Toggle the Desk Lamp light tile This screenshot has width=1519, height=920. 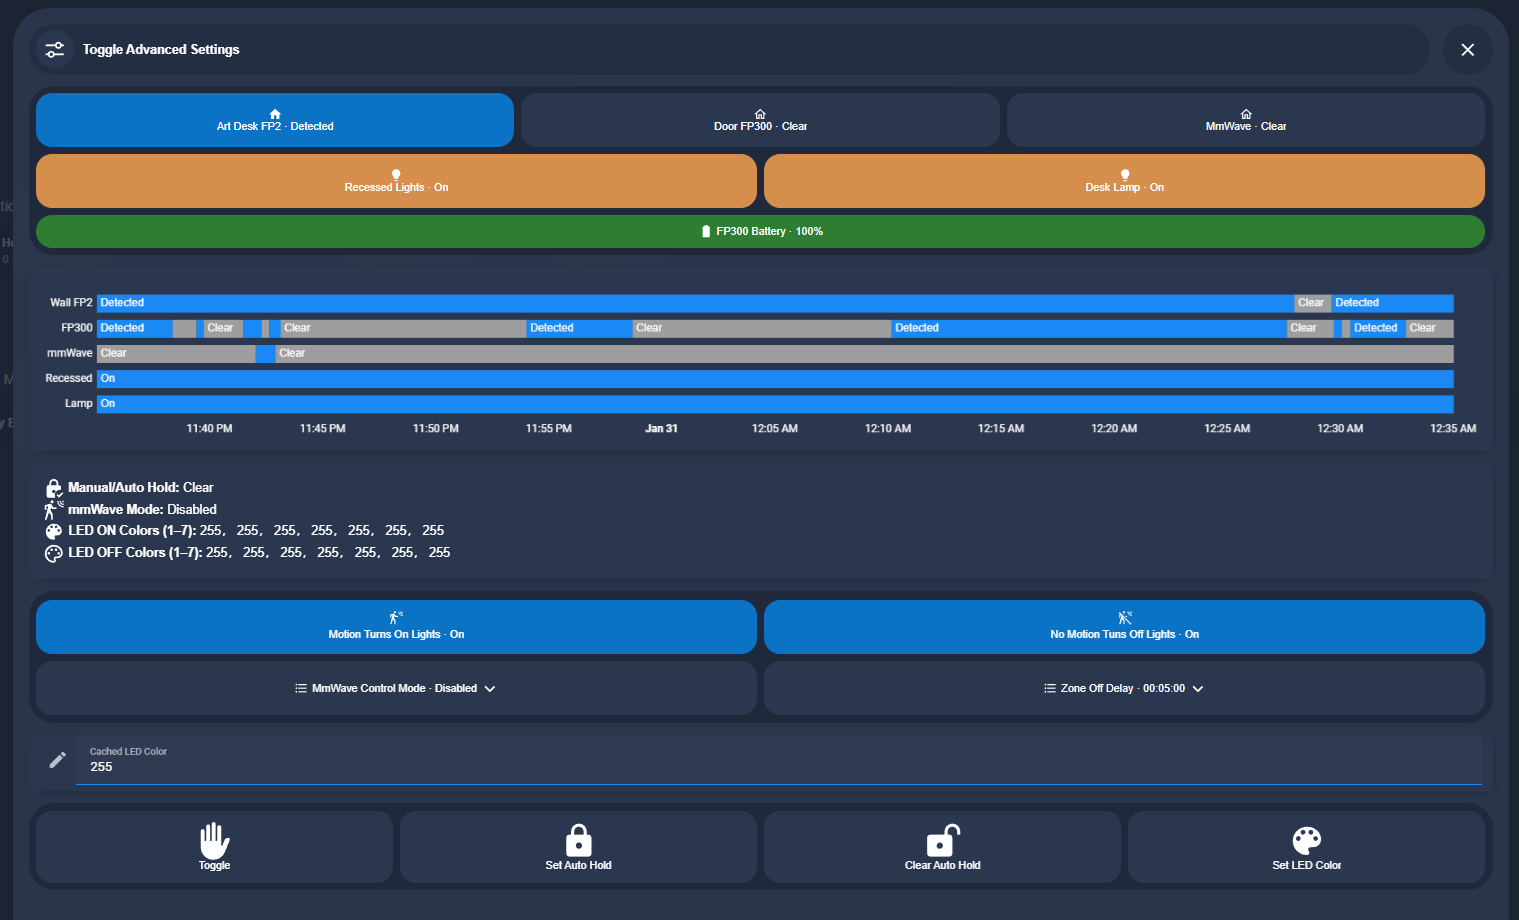pos(1124,181)
